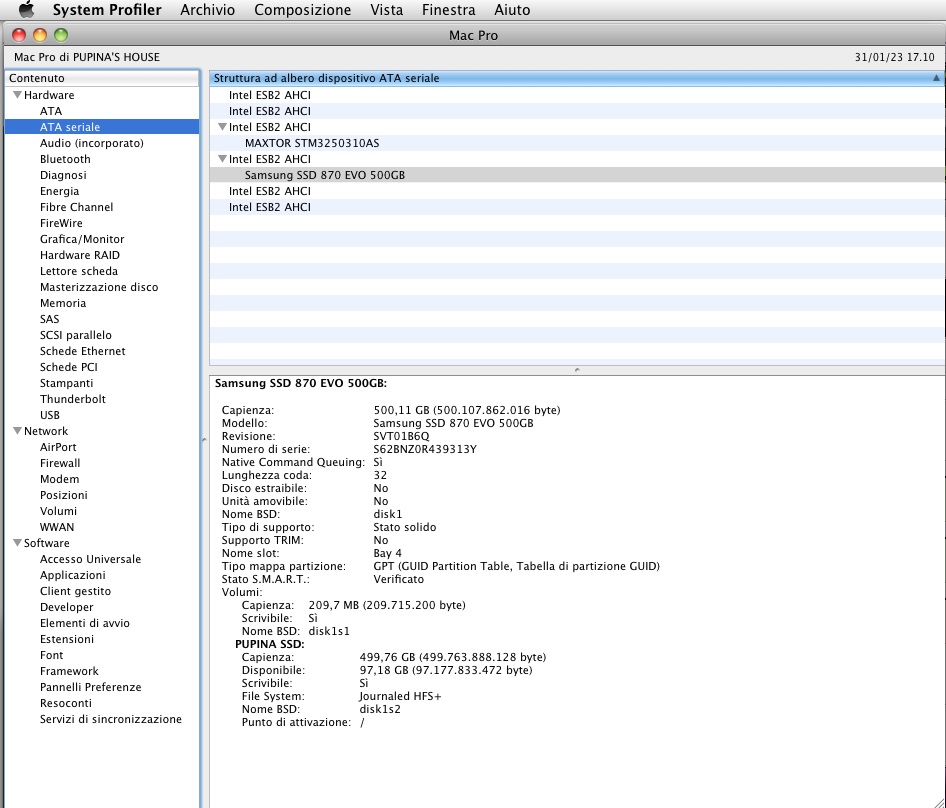Select ATA seriale in the sidebar
946x808 pixels.
[x=101, y=127]
